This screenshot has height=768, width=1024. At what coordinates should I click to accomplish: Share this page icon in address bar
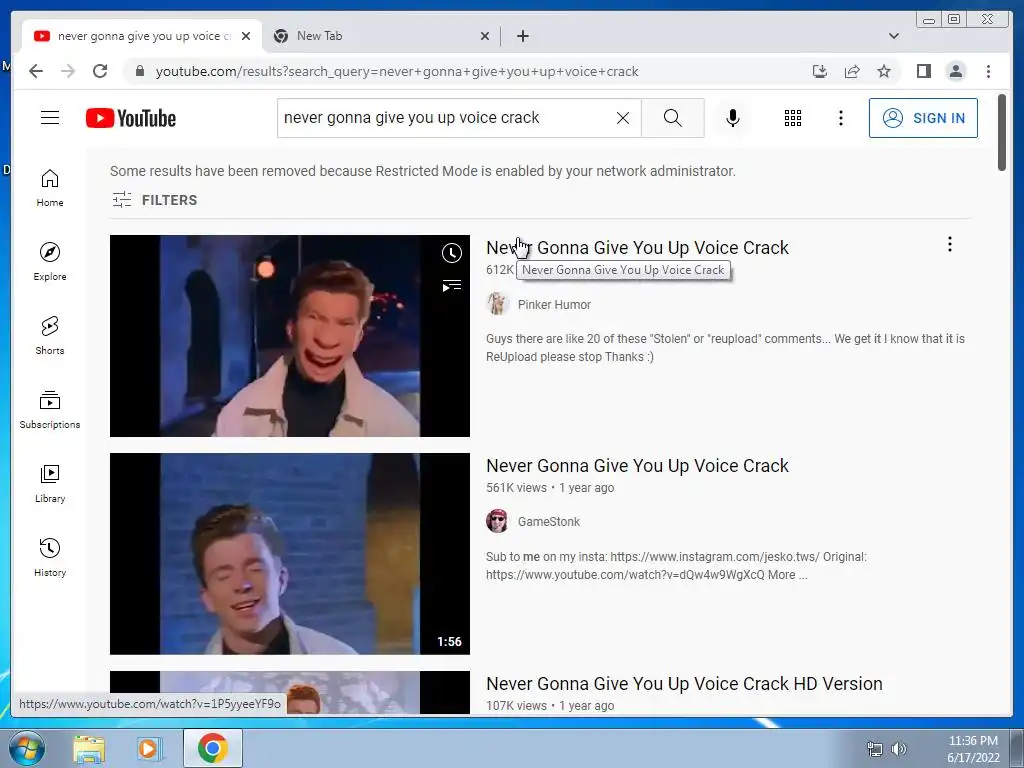coord(852,71)
